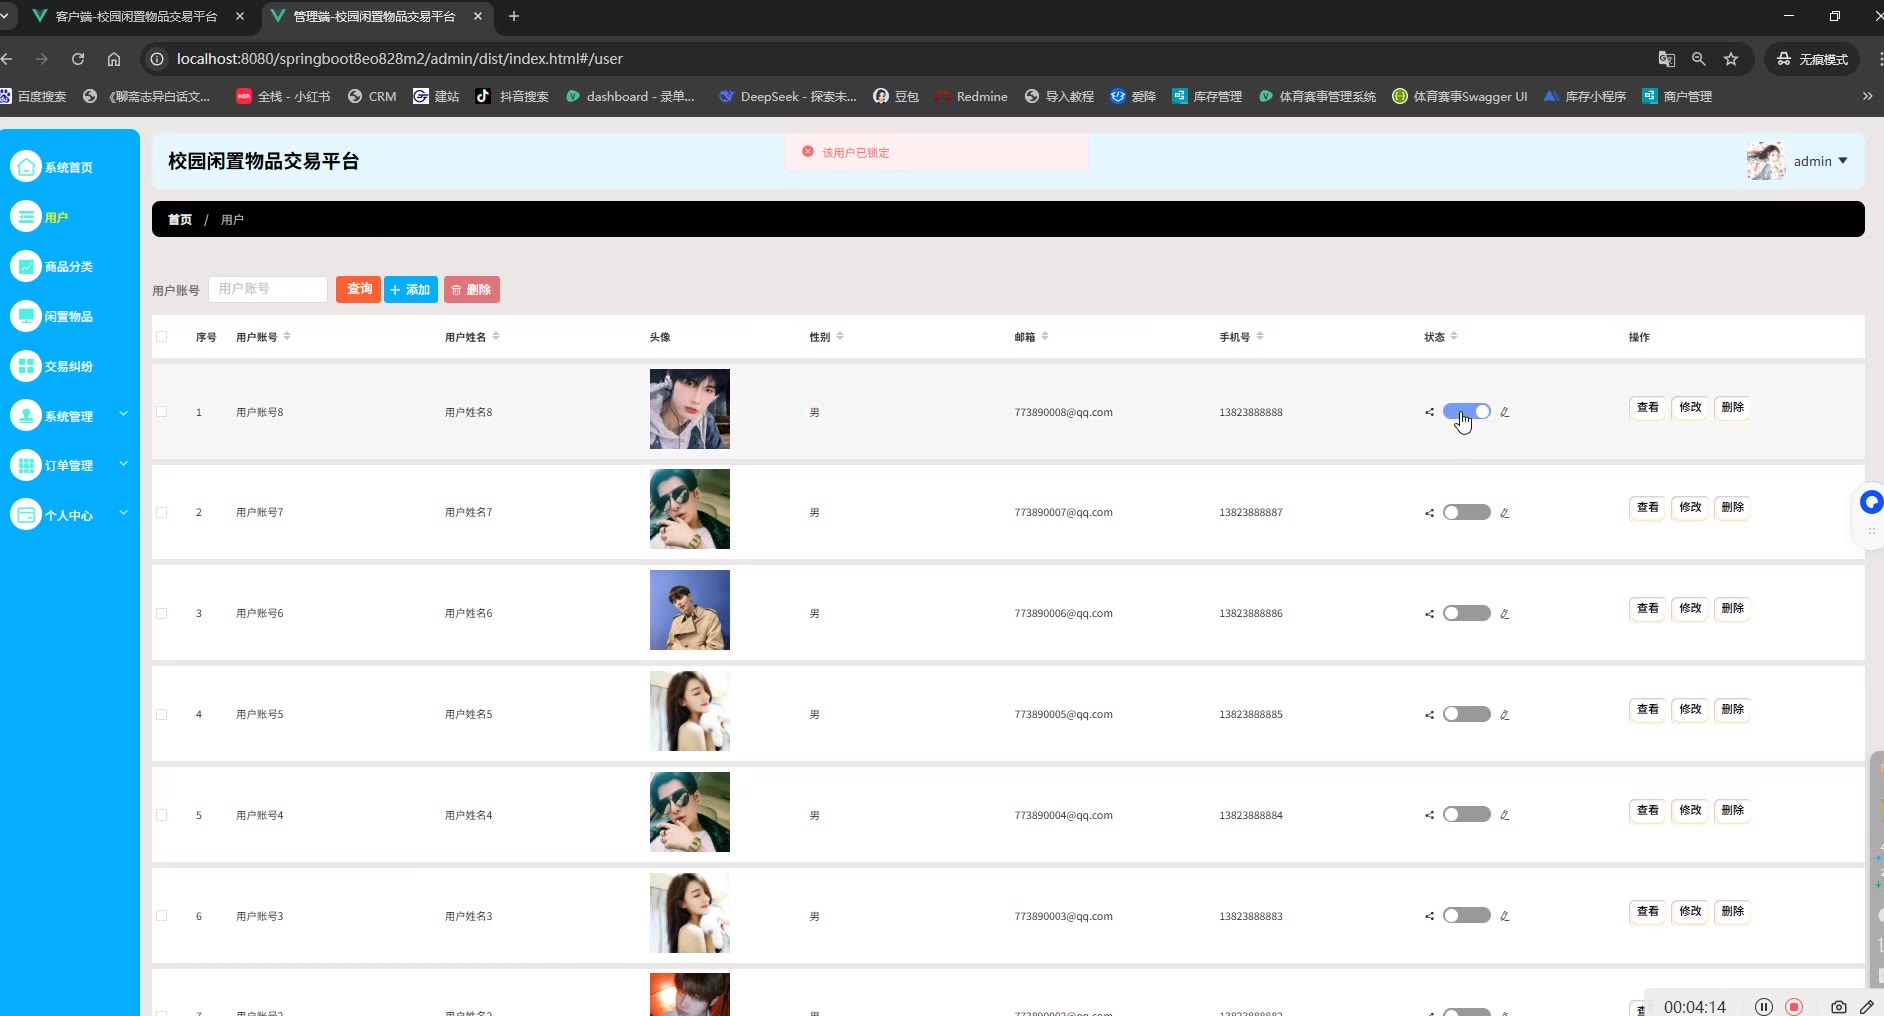Click the avatar thumbnail of 用户账号8
This screenshot has width=1884, height=1016.
pyautogui.click(x=690, y=409)
